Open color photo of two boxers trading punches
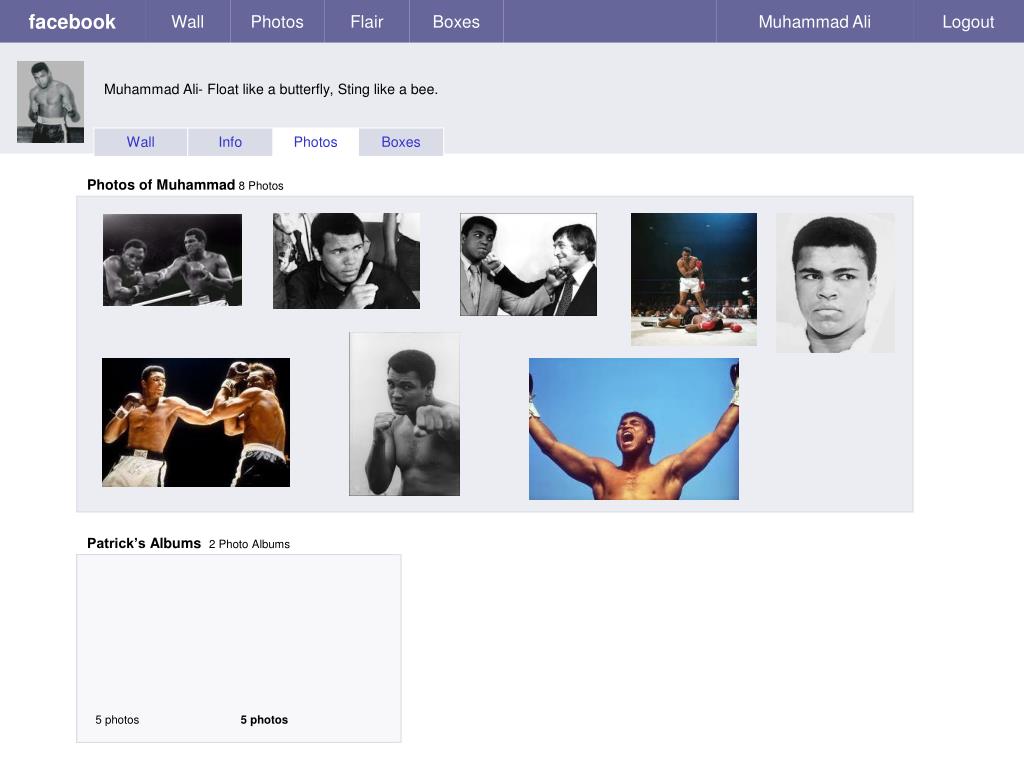The height and width of the screenshot is (768, 1024). (196, 422)
